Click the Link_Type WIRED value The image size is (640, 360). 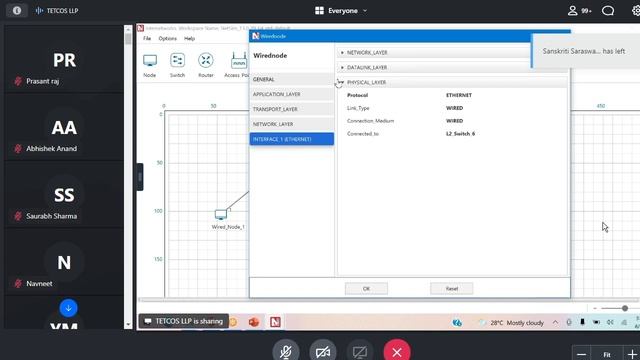[454, 108]
